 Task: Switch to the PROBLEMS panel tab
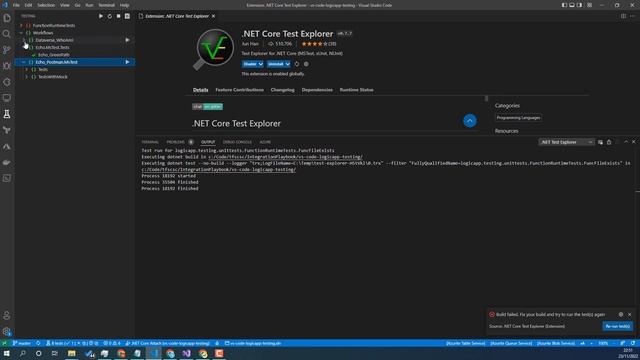click(x=176, y=142)
